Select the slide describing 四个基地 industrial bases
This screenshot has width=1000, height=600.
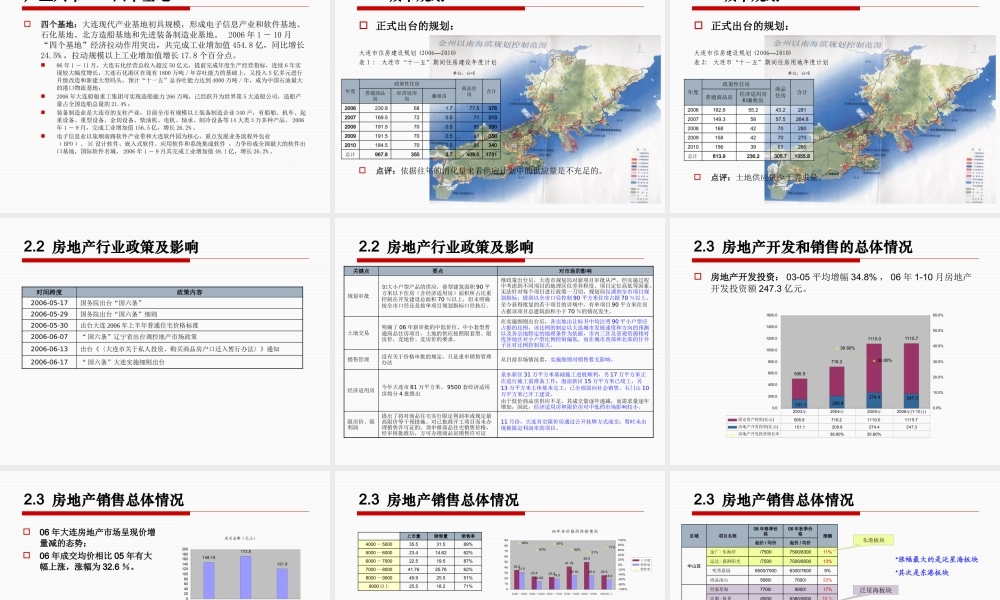tap(165, 105)
